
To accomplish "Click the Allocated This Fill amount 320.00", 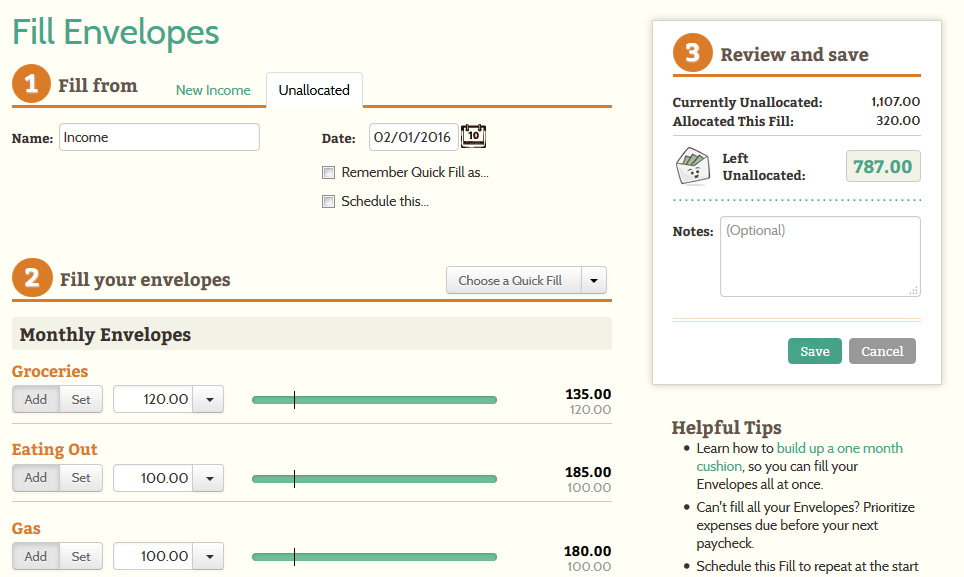I will click(x=898, y=120).
